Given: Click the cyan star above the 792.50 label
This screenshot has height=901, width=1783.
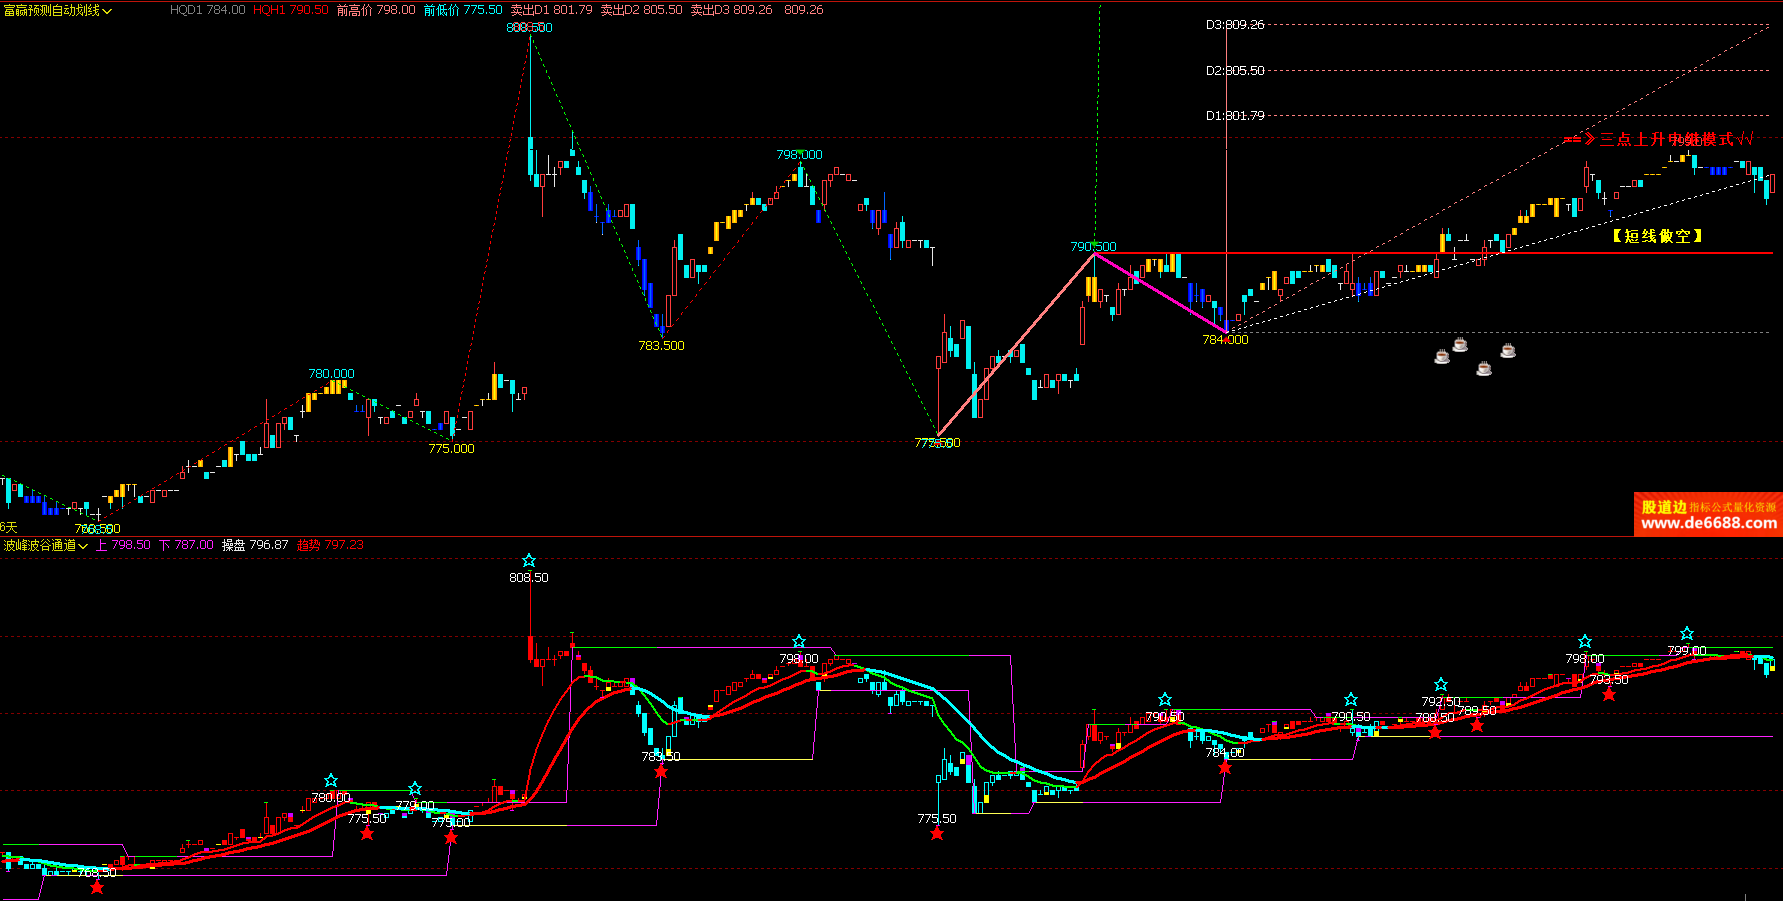Looking at the screenshot, I should pyautogui.click(x=1441, y=685).
